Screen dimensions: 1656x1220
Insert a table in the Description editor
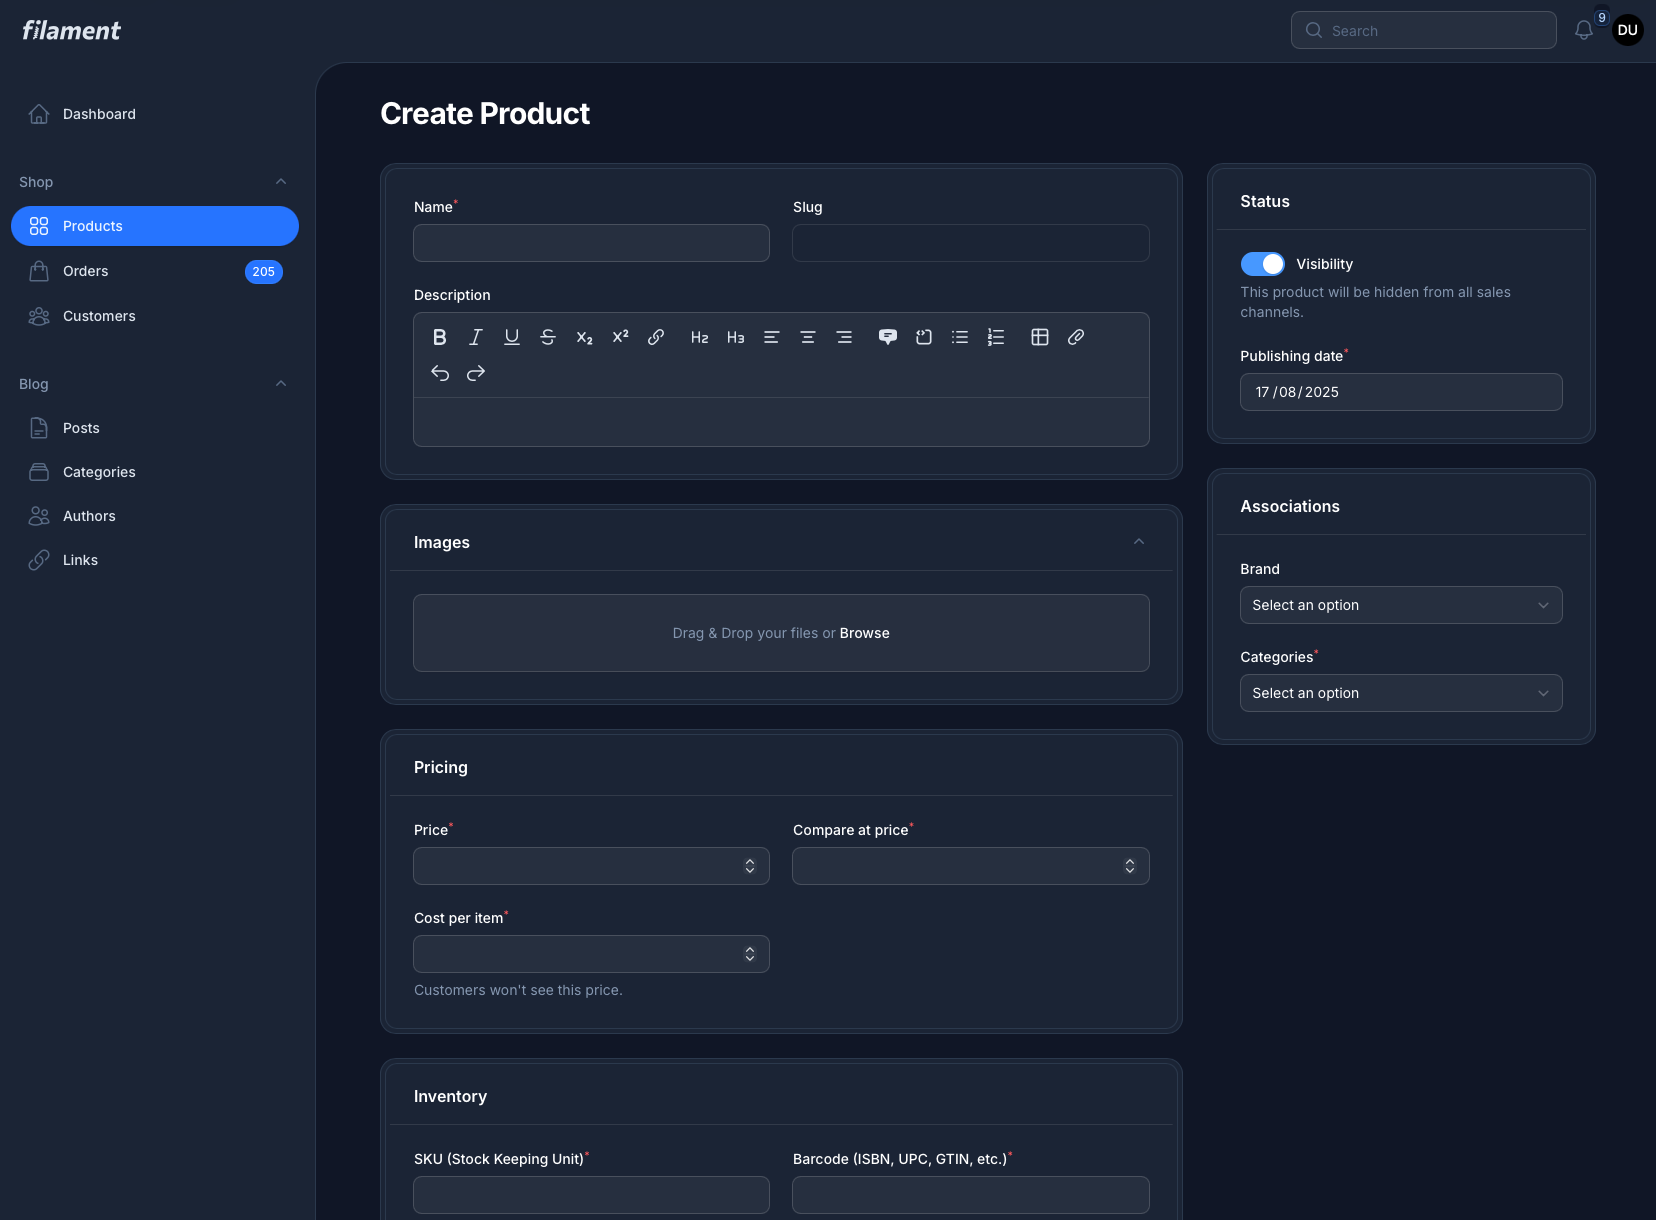1040,337
